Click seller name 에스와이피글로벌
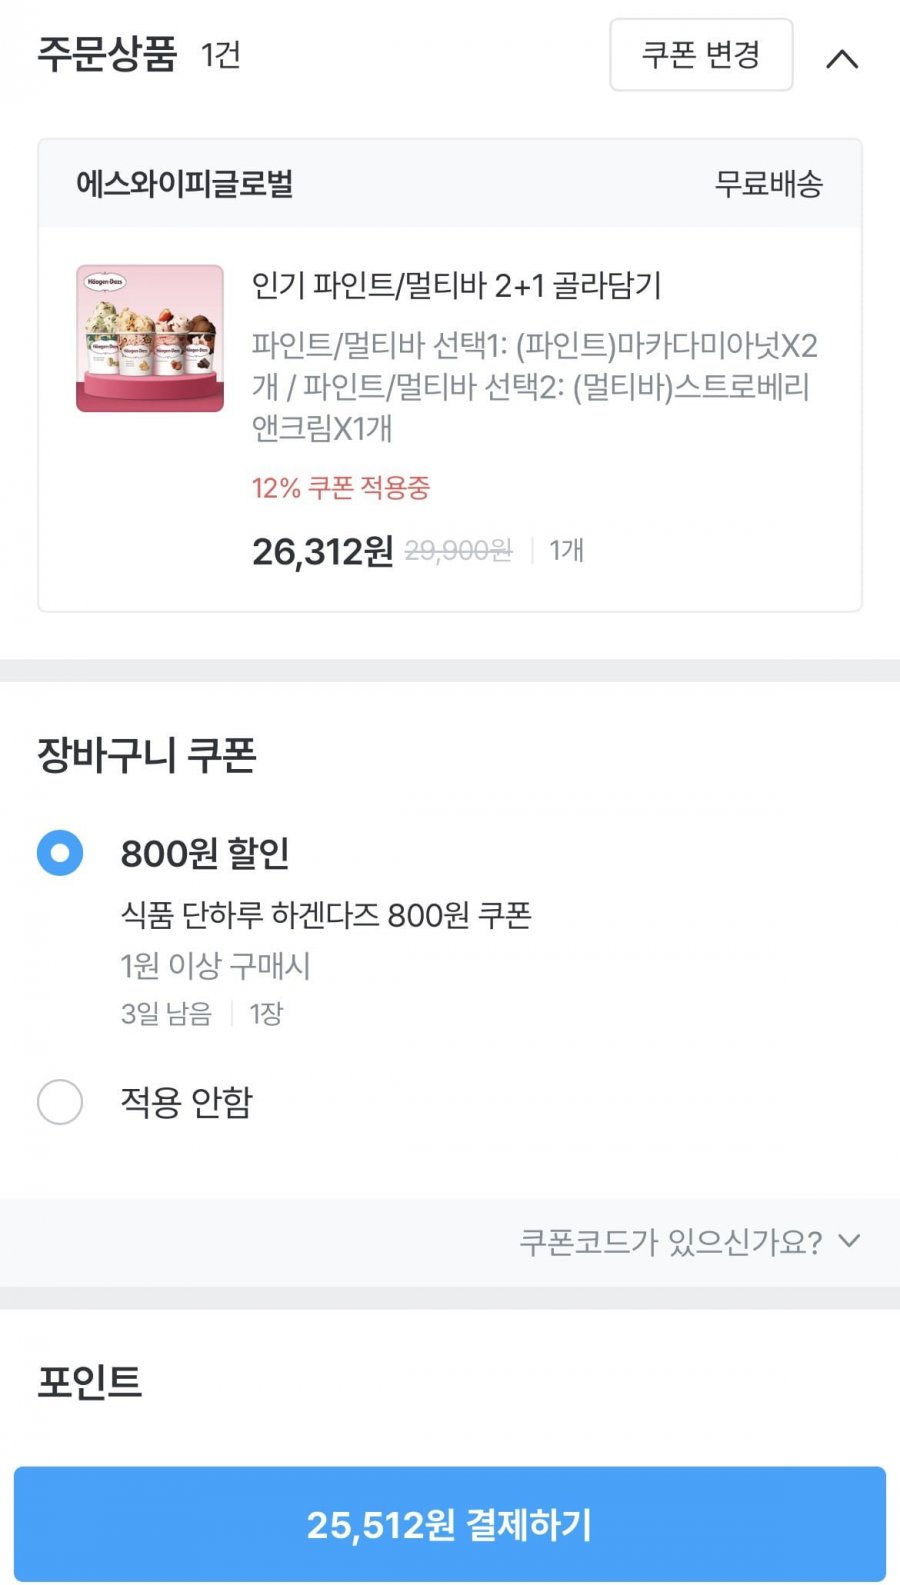Image resolution: width=900 pixels, height=1585 pixels. pyautogui.click(x=185, y=184)
